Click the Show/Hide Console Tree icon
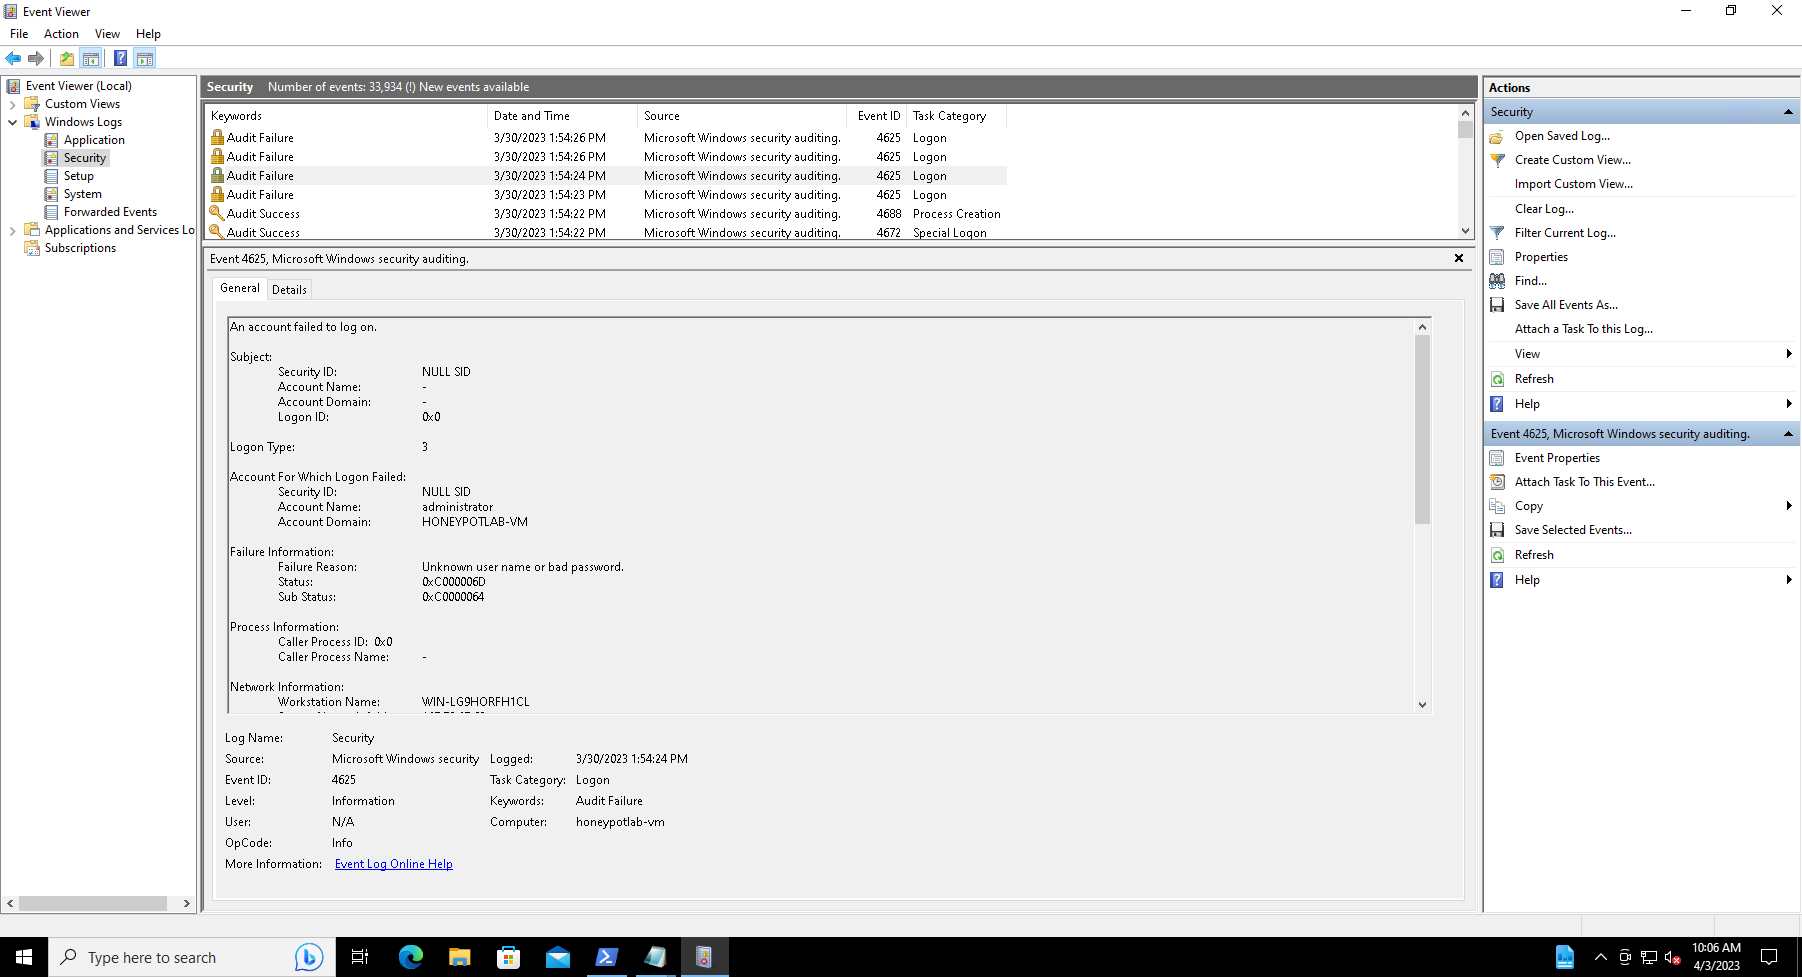Screen dimensions: 1802x977 click(x=91, y=58)
